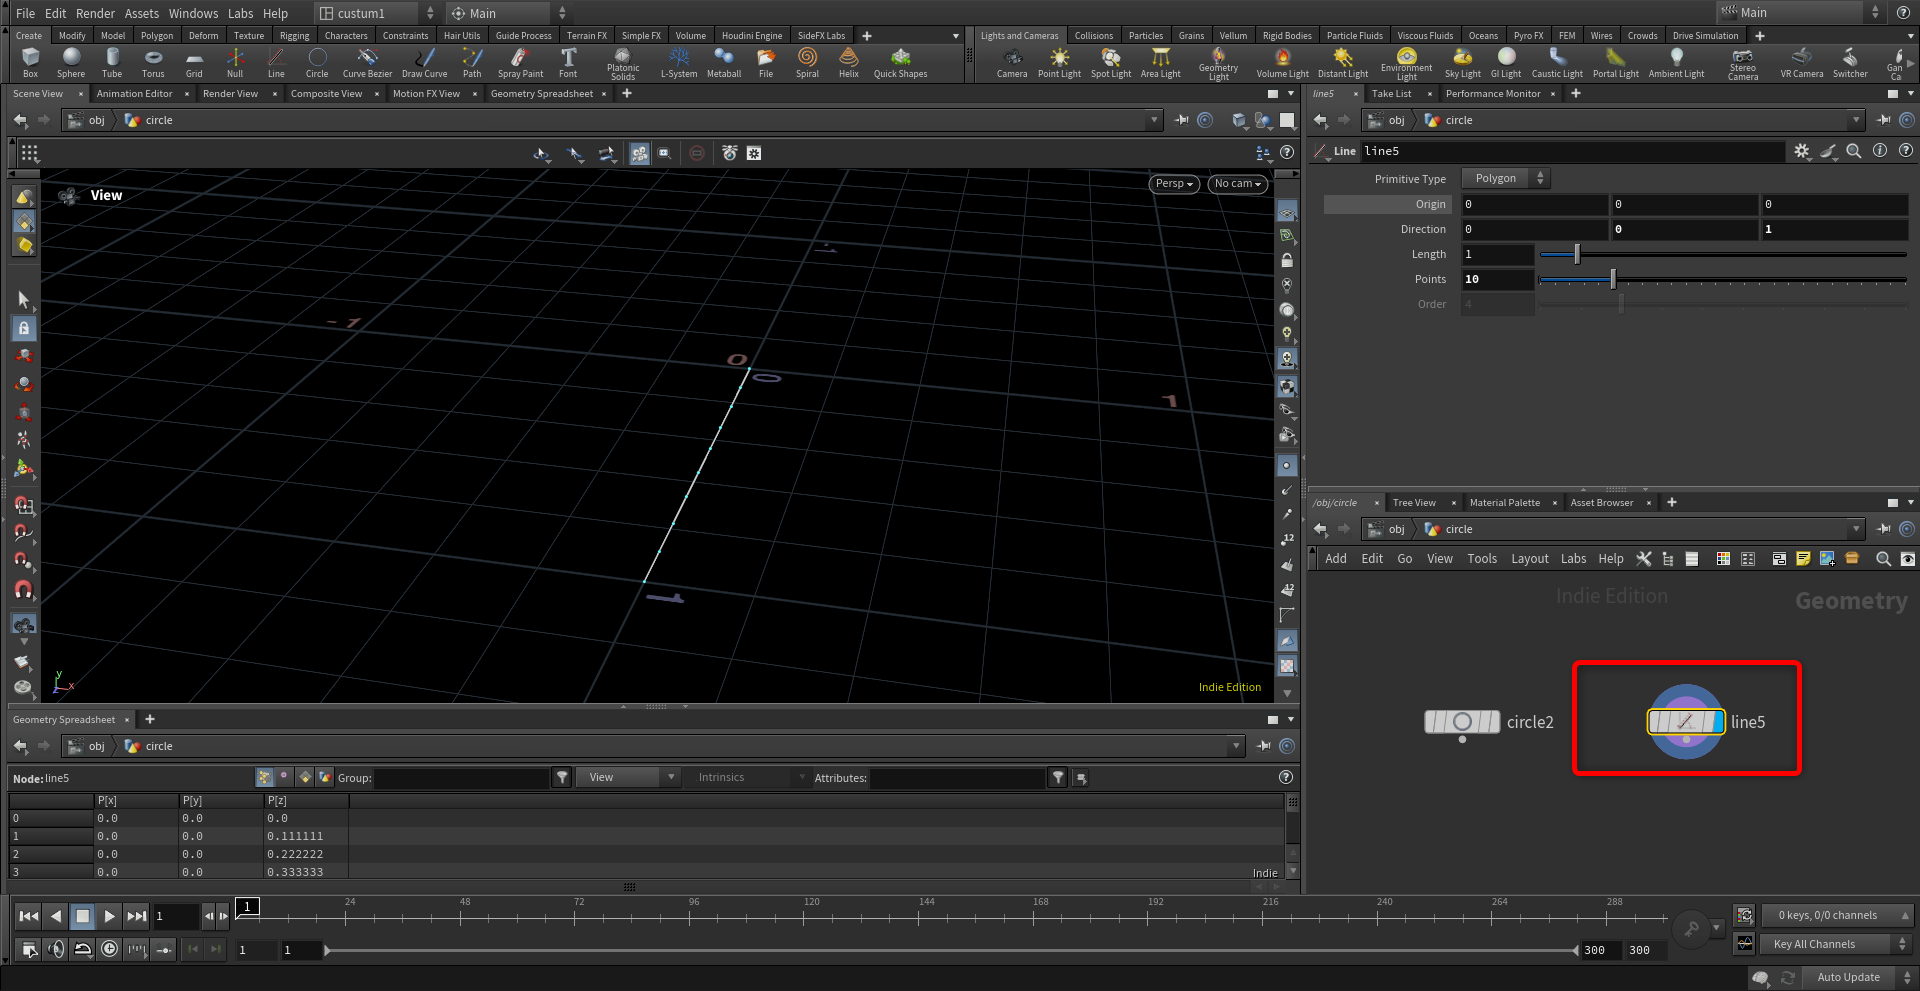Toggle Auto Update mode at bottom right
Image resolution: width=1920 pixels, height=991 pixels.
coord(1847,977)
